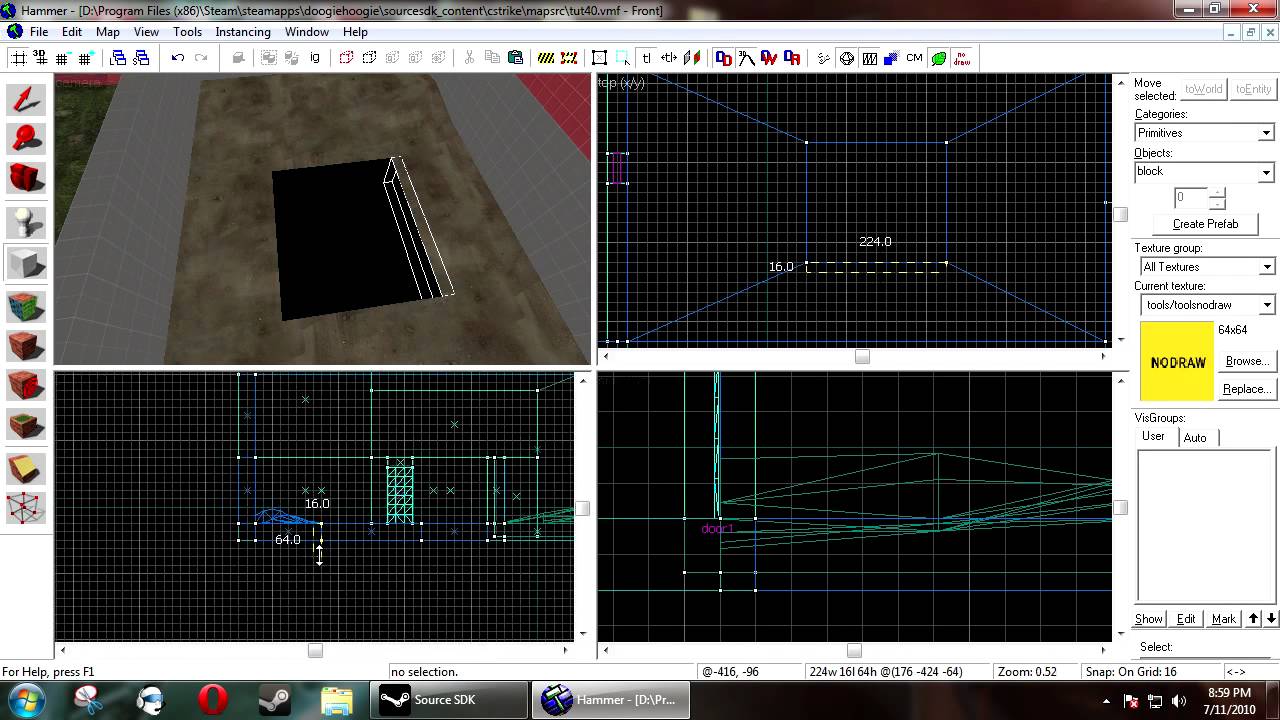The height and width of the screenshot is (720, 1280).
Task: Open the Toggle Texture Application tool
Action: (26, 307)
